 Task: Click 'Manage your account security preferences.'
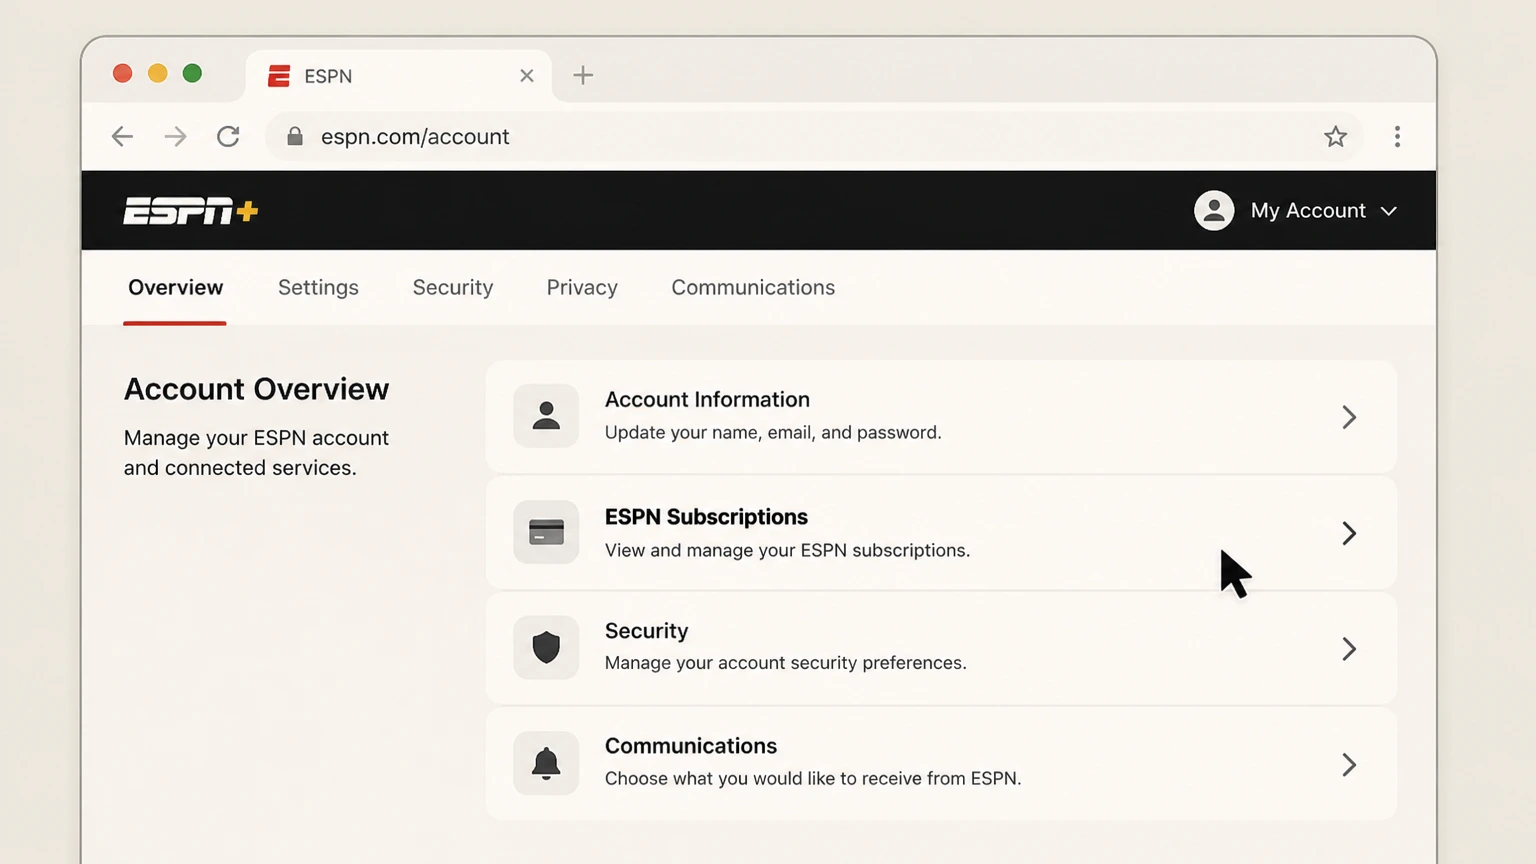pyautogui.click(x=785, y=663)
